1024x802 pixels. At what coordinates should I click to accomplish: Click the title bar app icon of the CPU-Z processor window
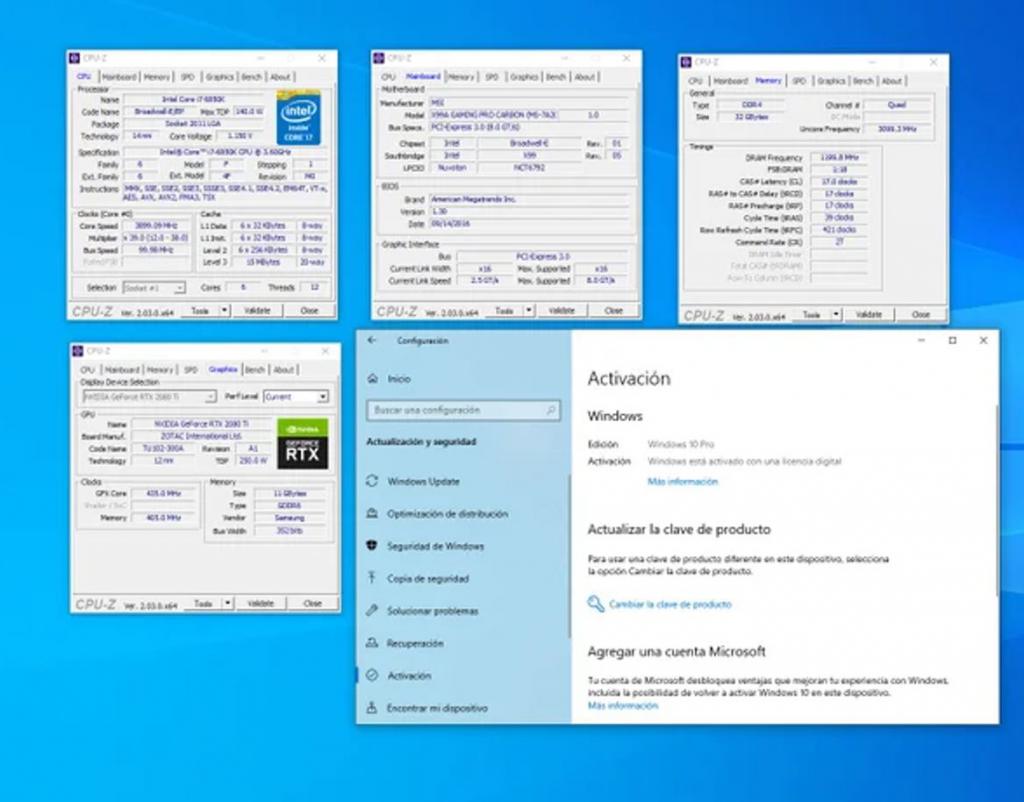(74, 59)
